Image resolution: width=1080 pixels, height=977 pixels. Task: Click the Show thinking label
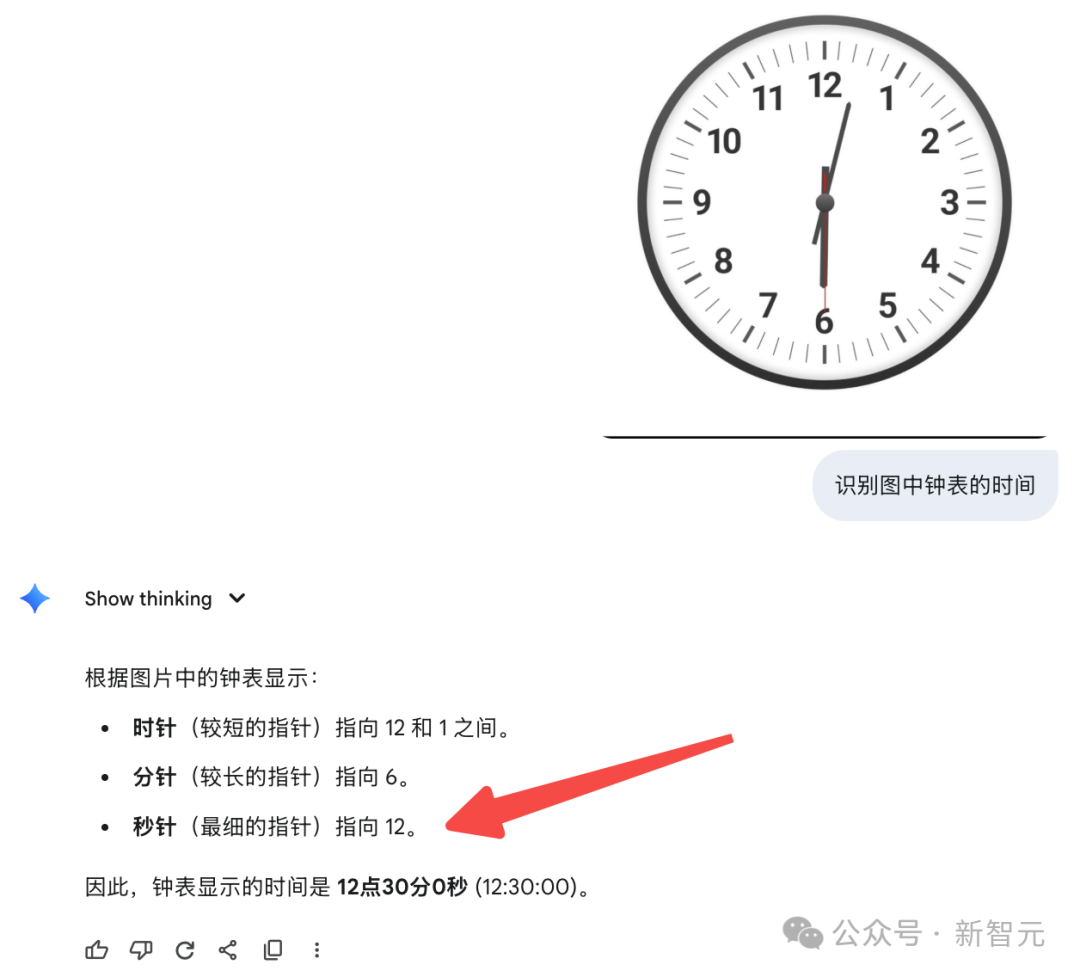(x=148, y=599)
